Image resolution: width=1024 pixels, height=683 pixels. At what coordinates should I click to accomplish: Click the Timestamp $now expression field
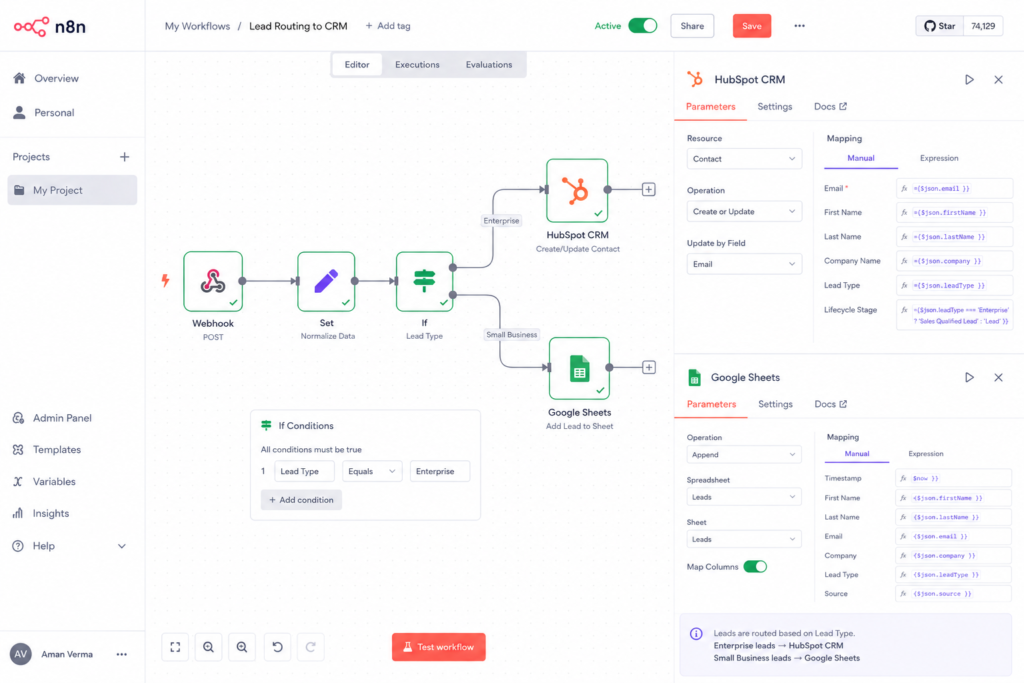[953, 478]
